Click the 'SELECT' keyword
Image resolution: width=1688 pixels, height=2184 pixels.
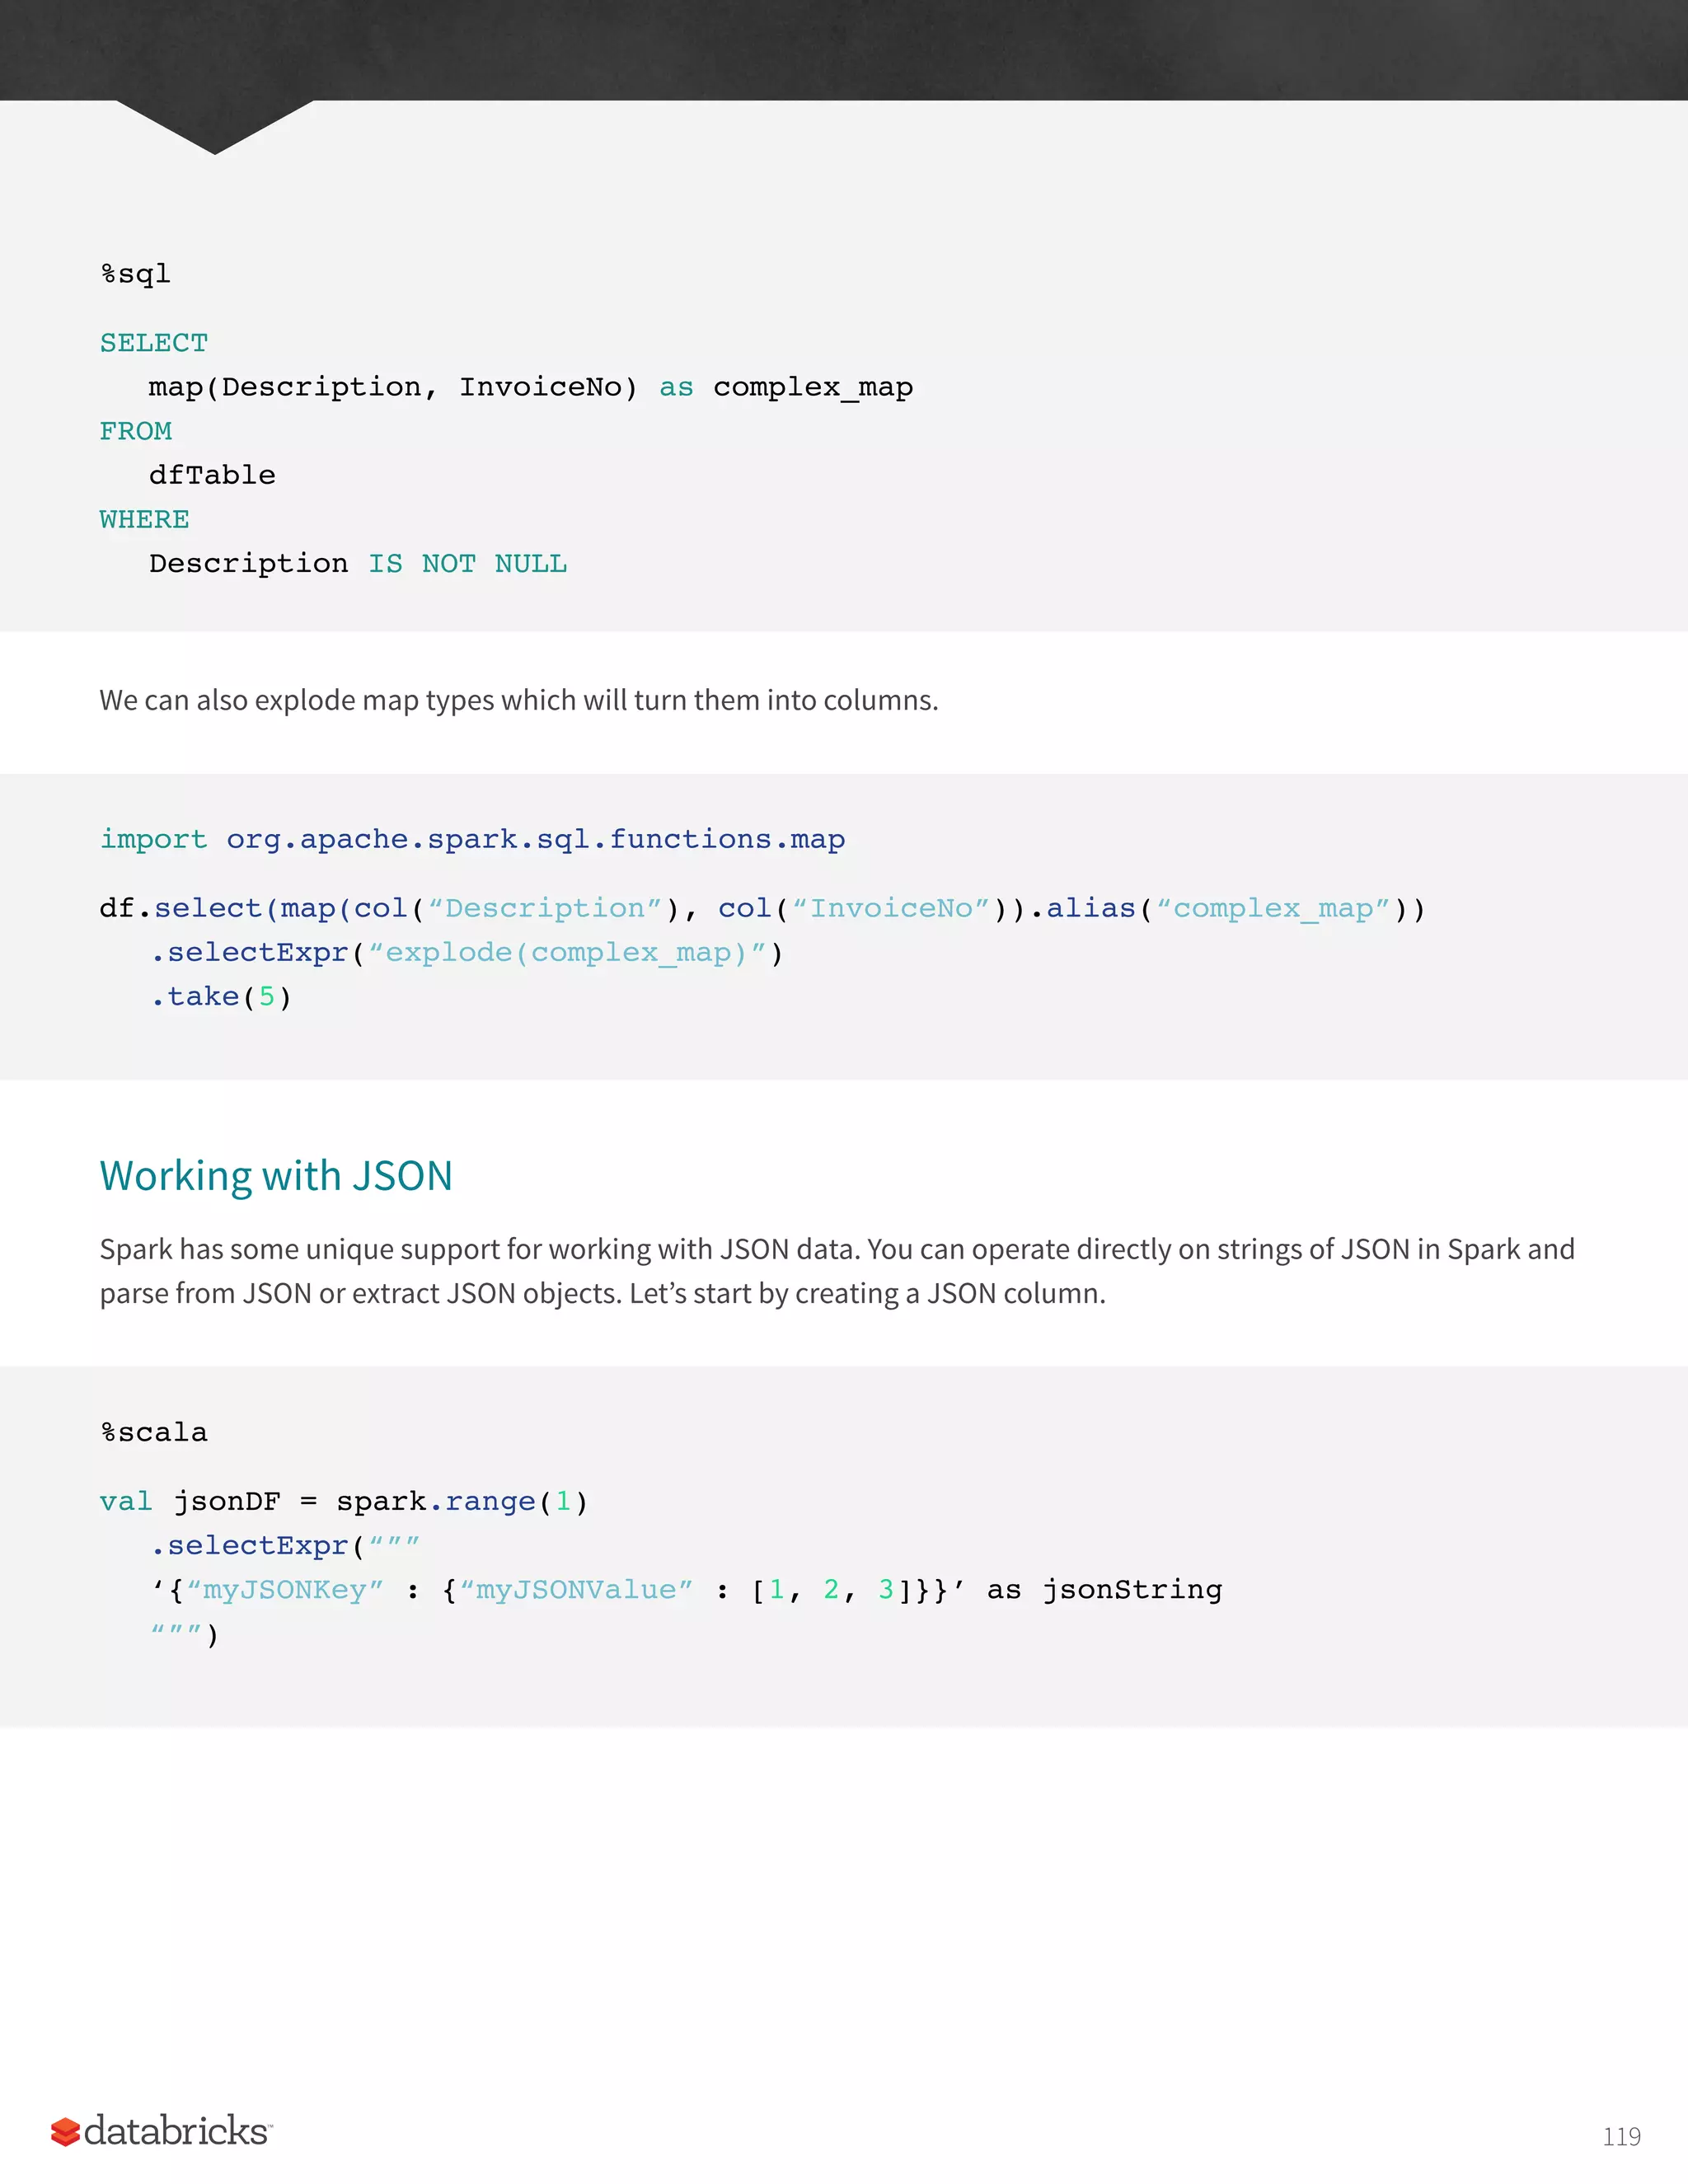coord(154,343)
